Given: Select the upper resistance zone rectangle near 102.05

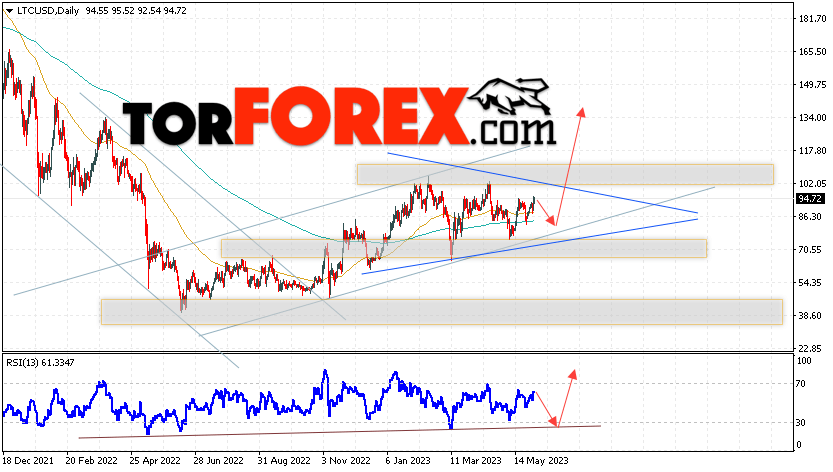Looking at the screenshot, I should tap(565, 174).
